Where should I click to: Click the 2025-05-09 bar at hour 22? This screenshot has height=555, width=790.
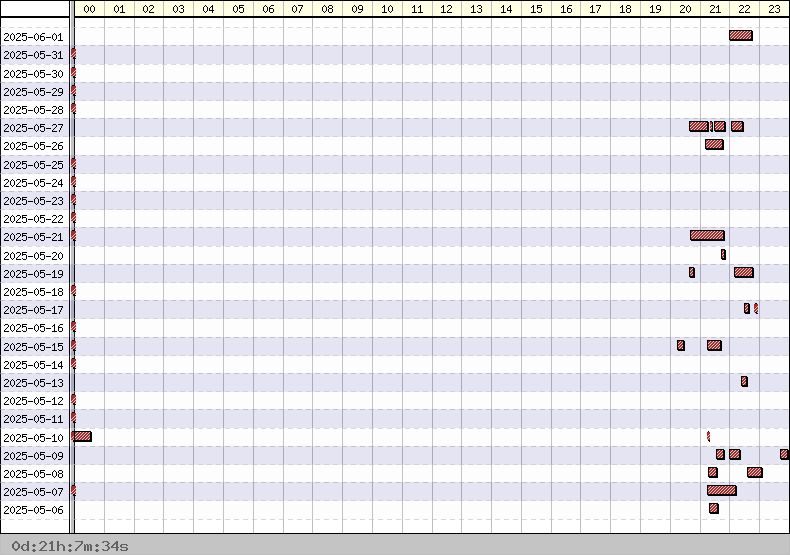pyautogui.click(x=735, y=454)
